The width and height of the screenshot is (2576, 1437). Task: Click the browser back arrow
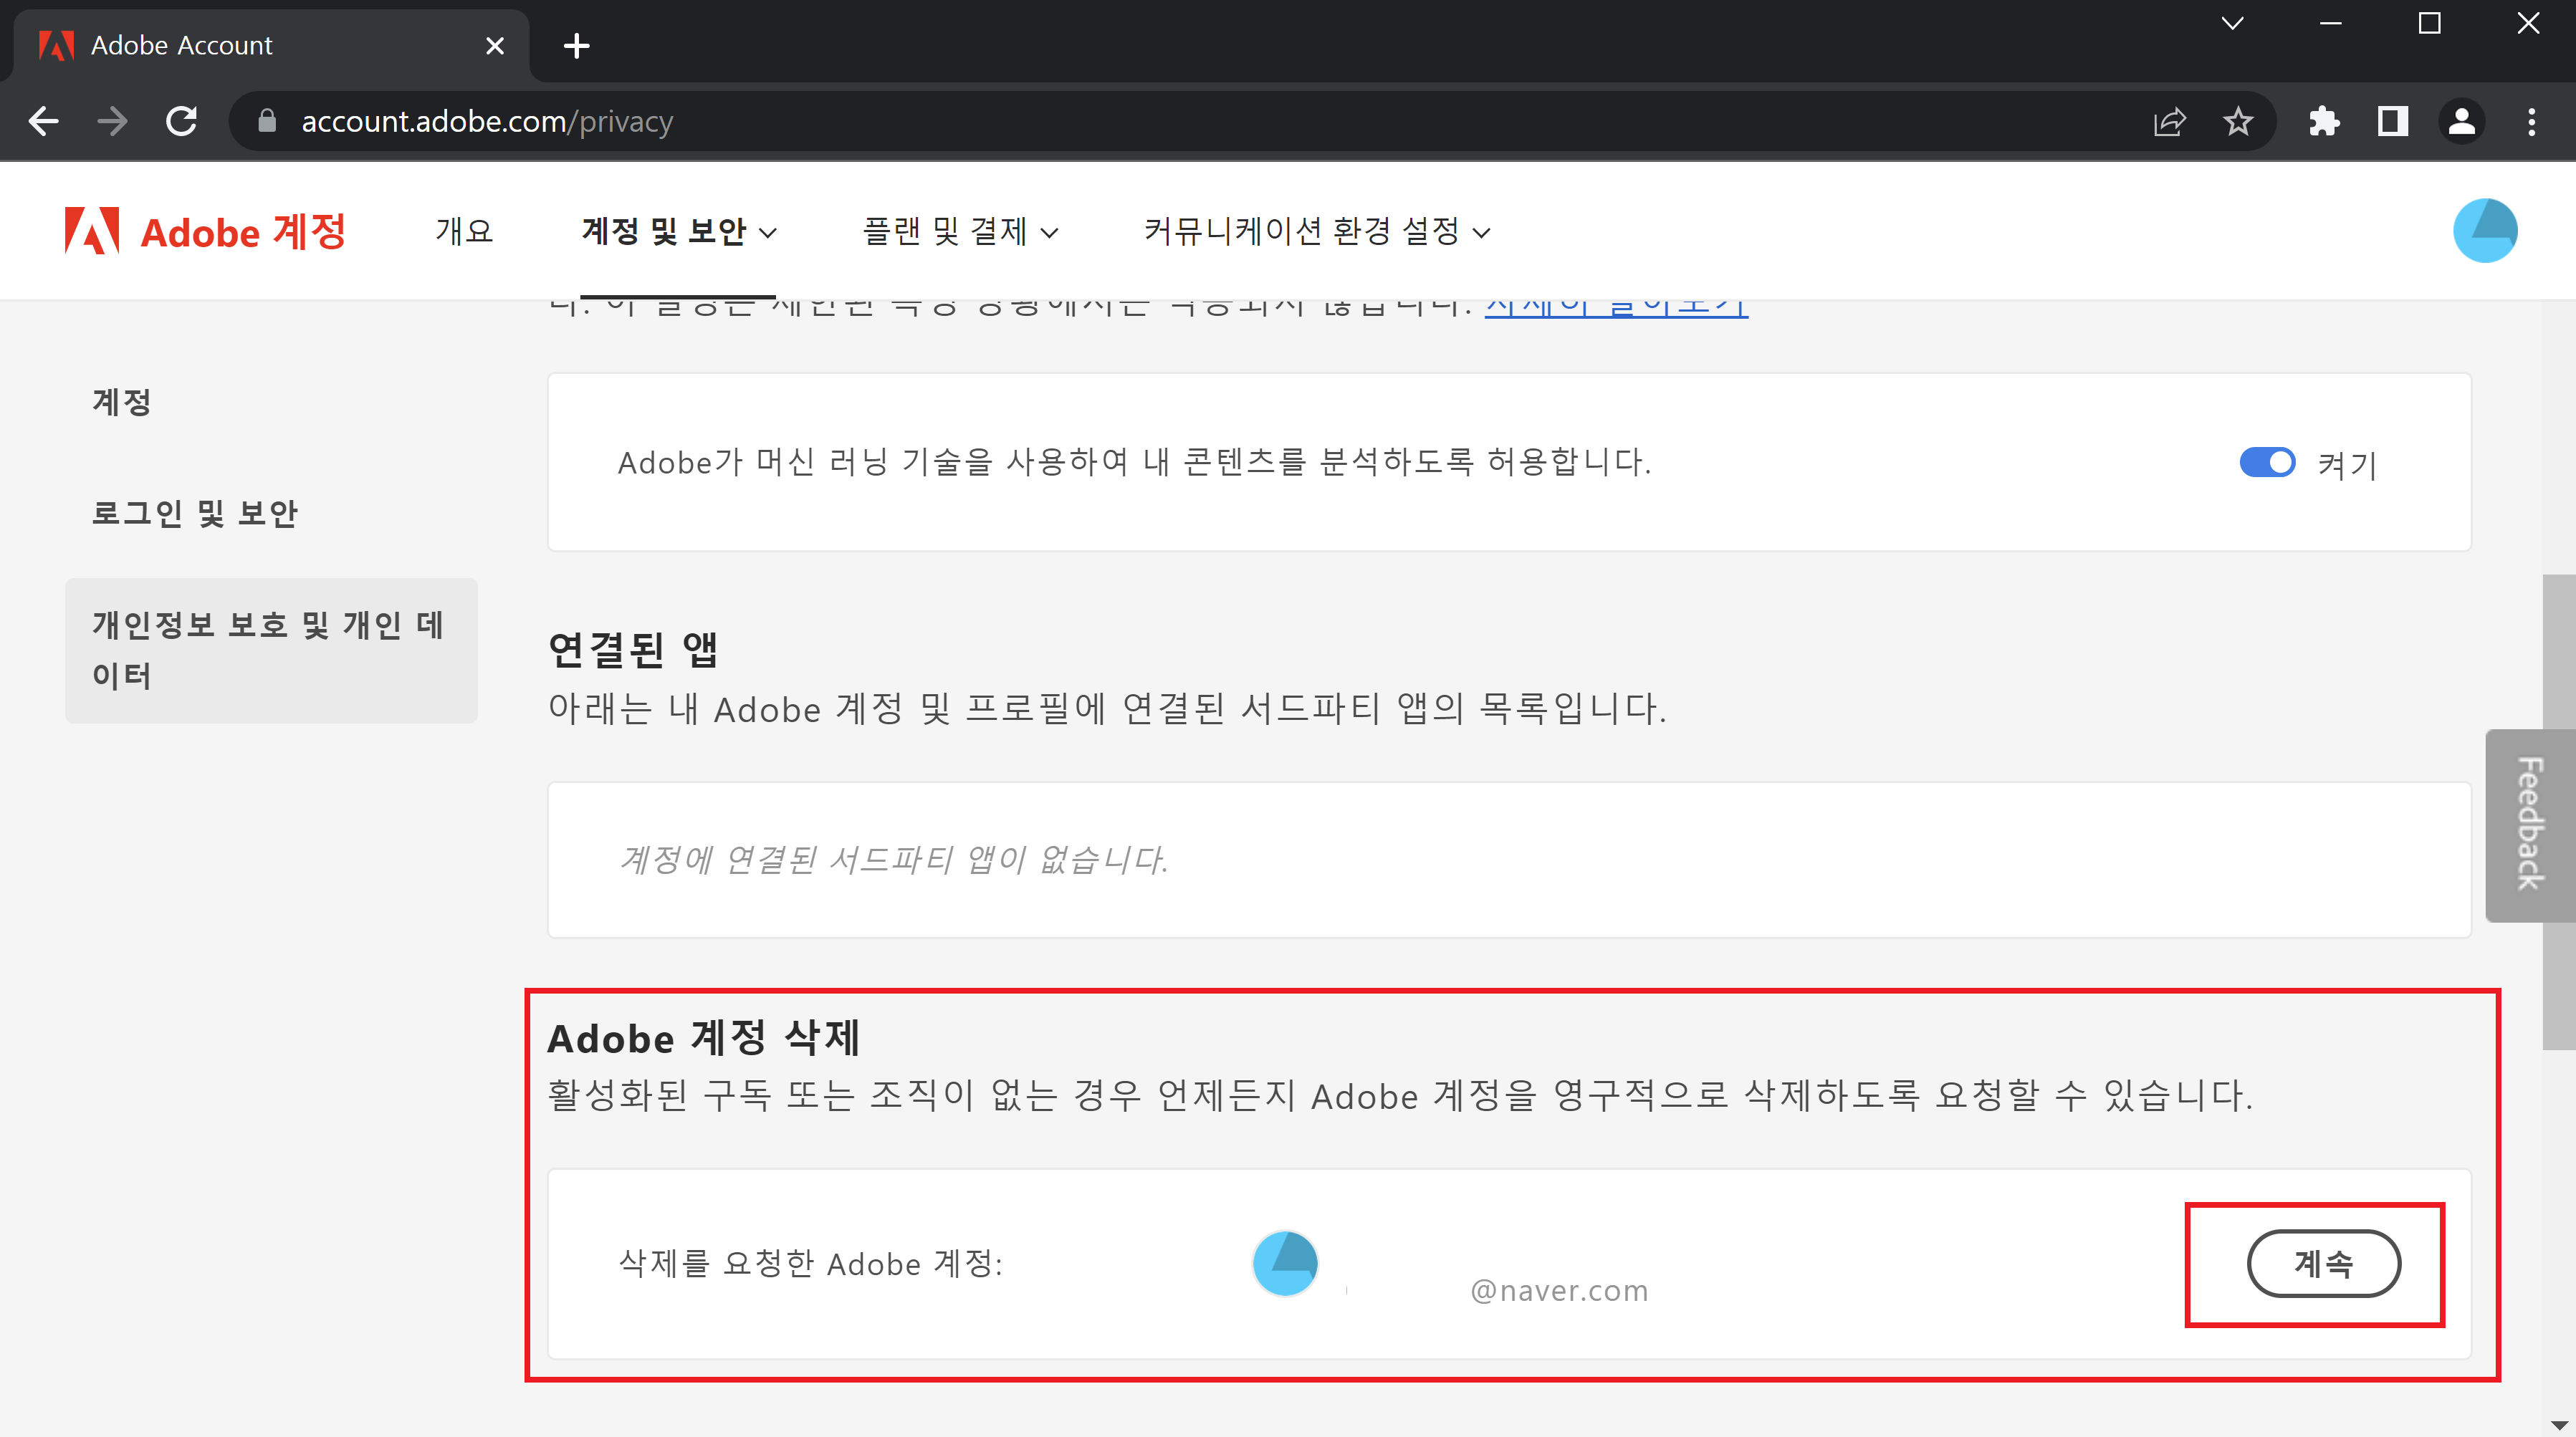pyautogui.click(x=43, y=120)
